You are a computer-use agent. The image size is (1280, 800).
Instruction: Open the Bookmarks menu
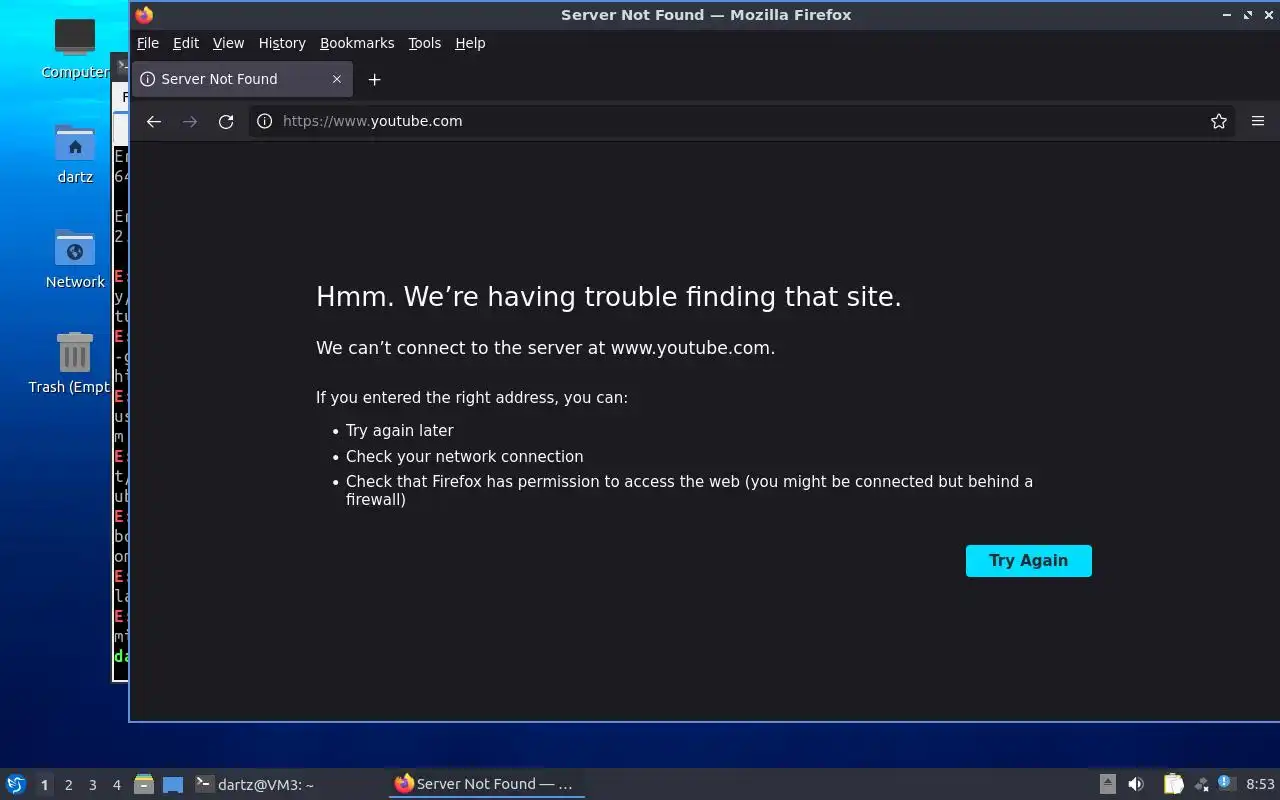click(357, 43)
